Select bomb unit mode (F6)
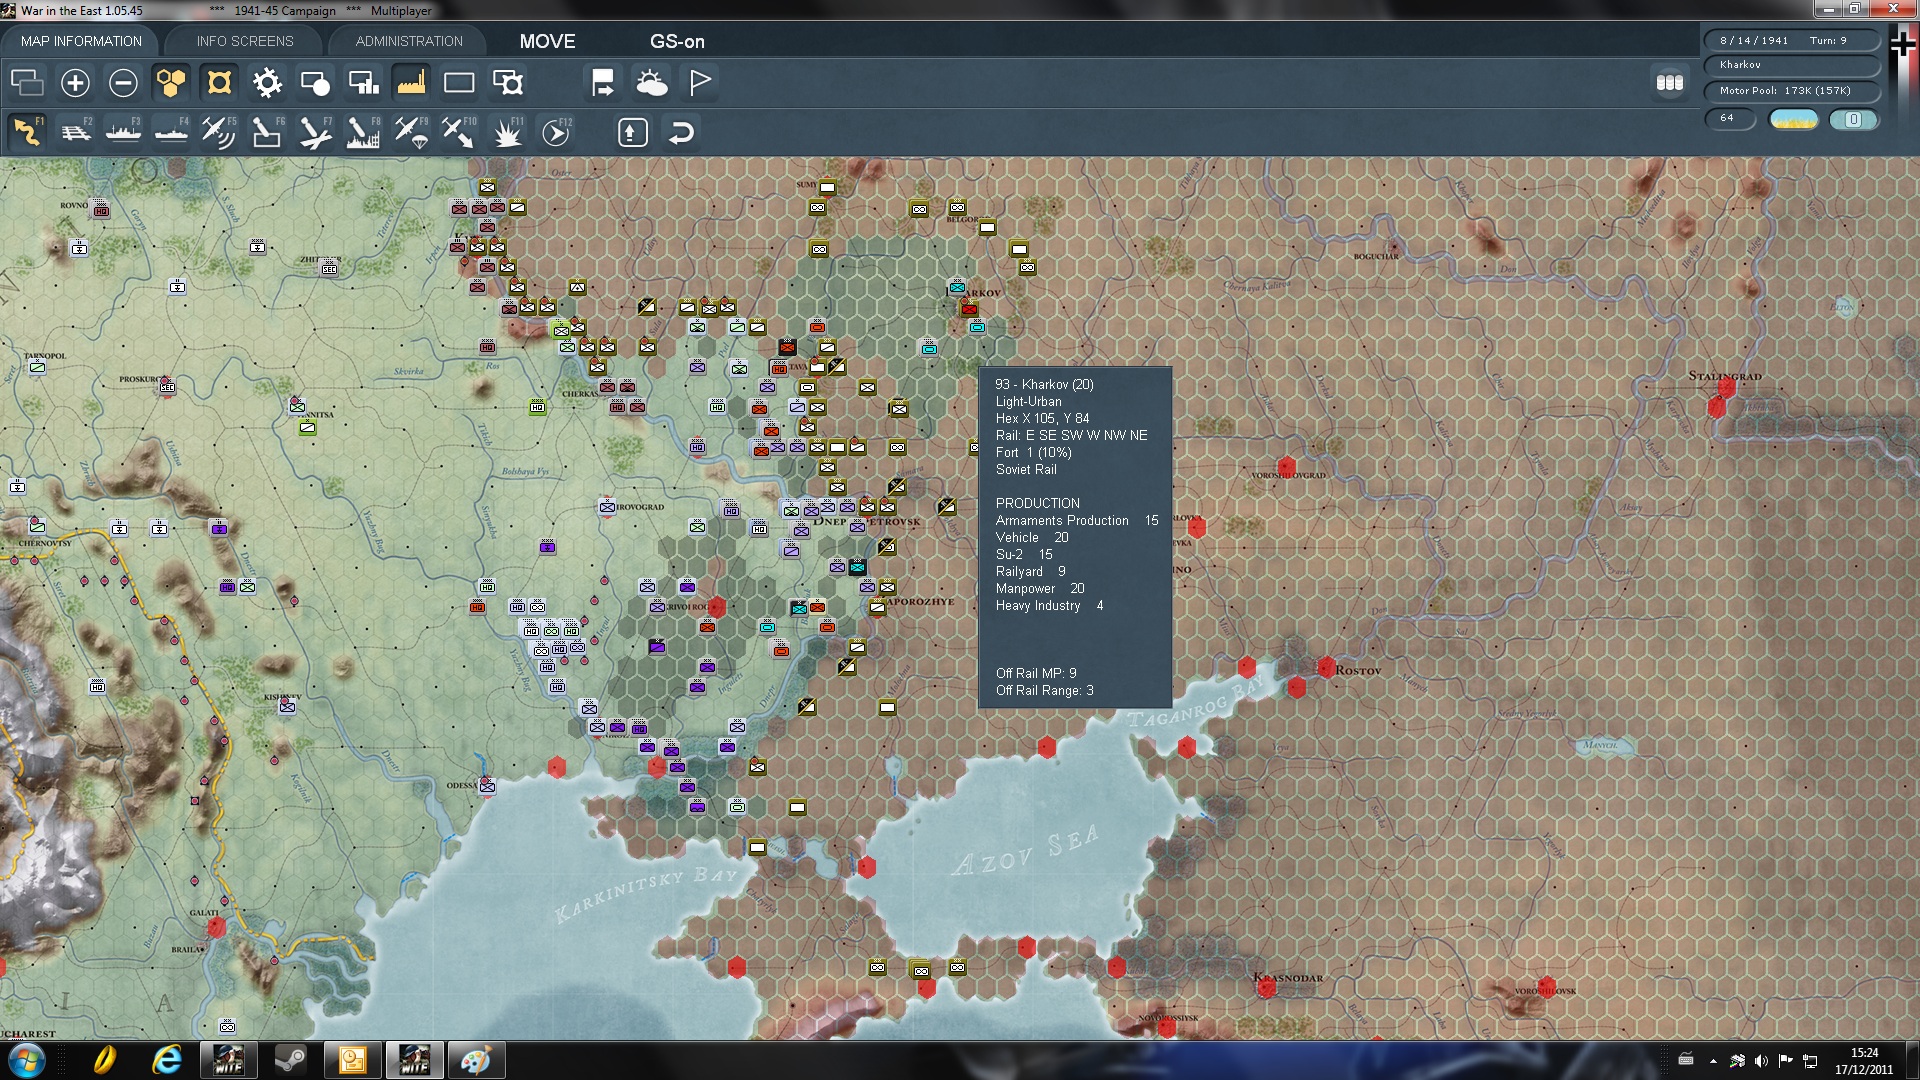 click(267, 132)
